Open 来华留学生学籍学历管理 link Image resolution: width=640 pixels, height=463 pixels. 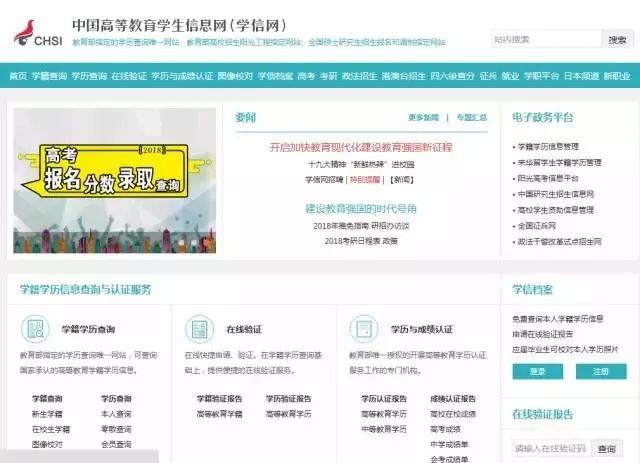pos(560,162)
